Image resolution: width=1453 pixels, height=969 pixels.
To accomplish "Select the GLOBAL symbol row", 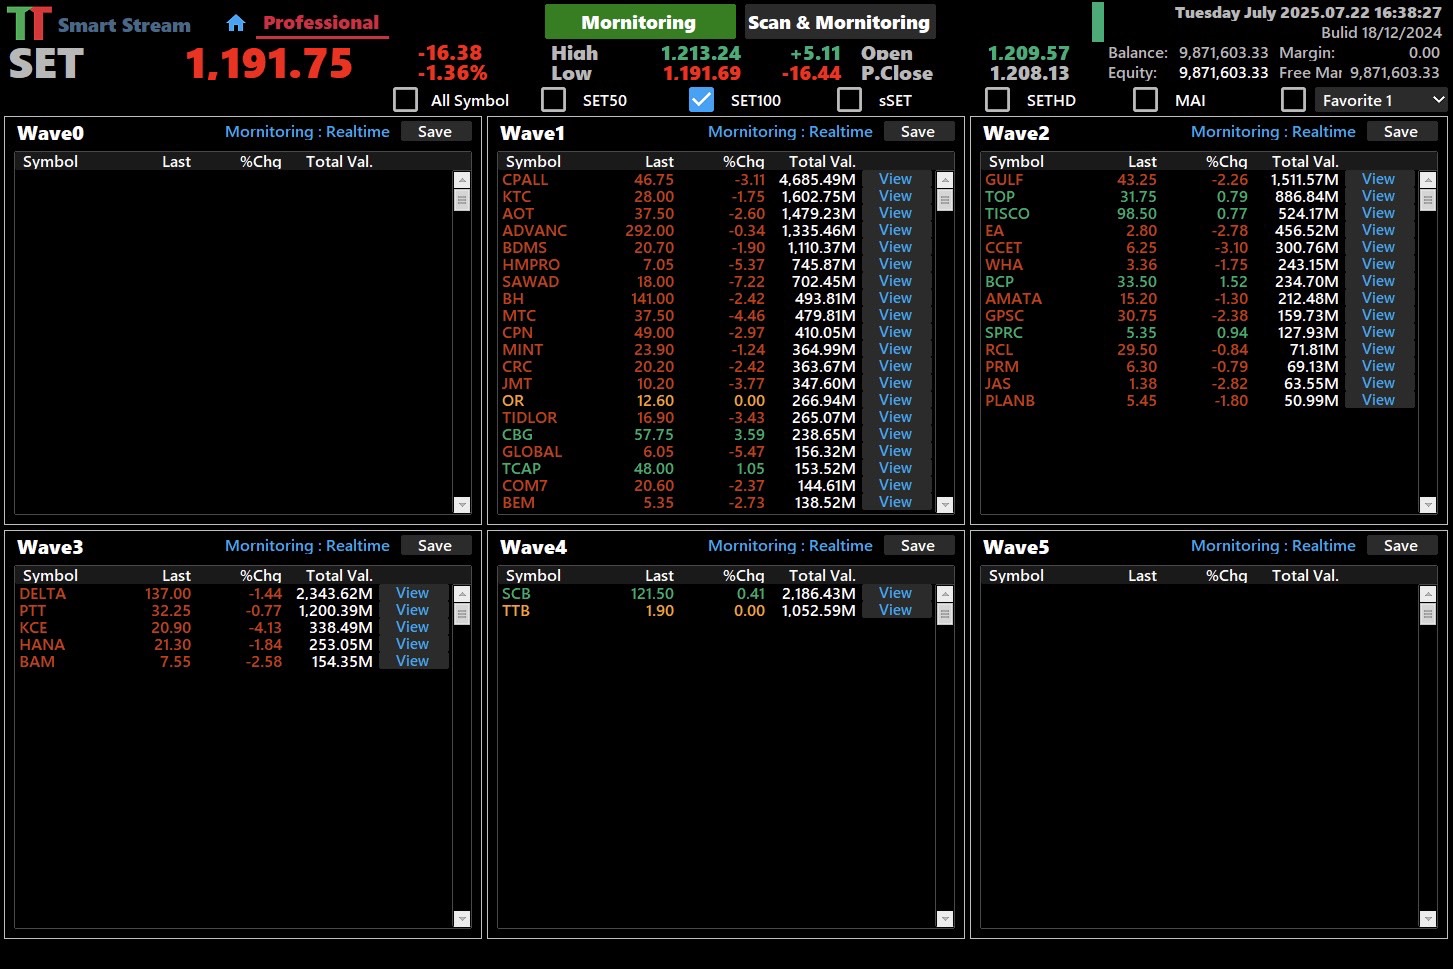I will (532, 452).
